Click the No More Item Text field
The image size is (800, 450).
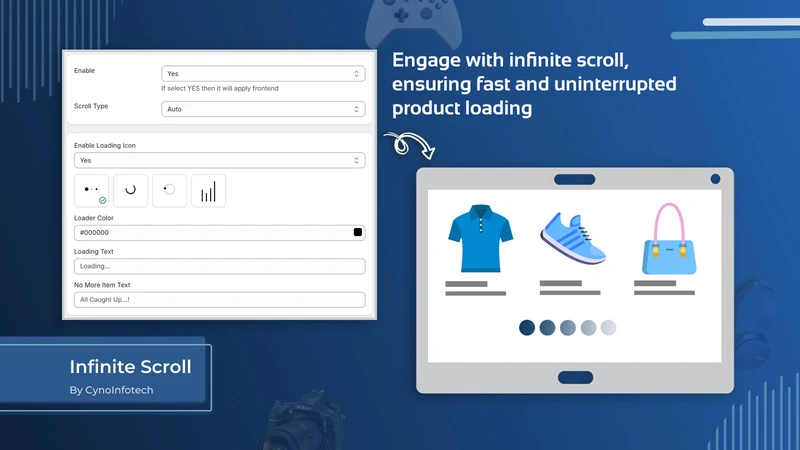[x=219, y=299]
